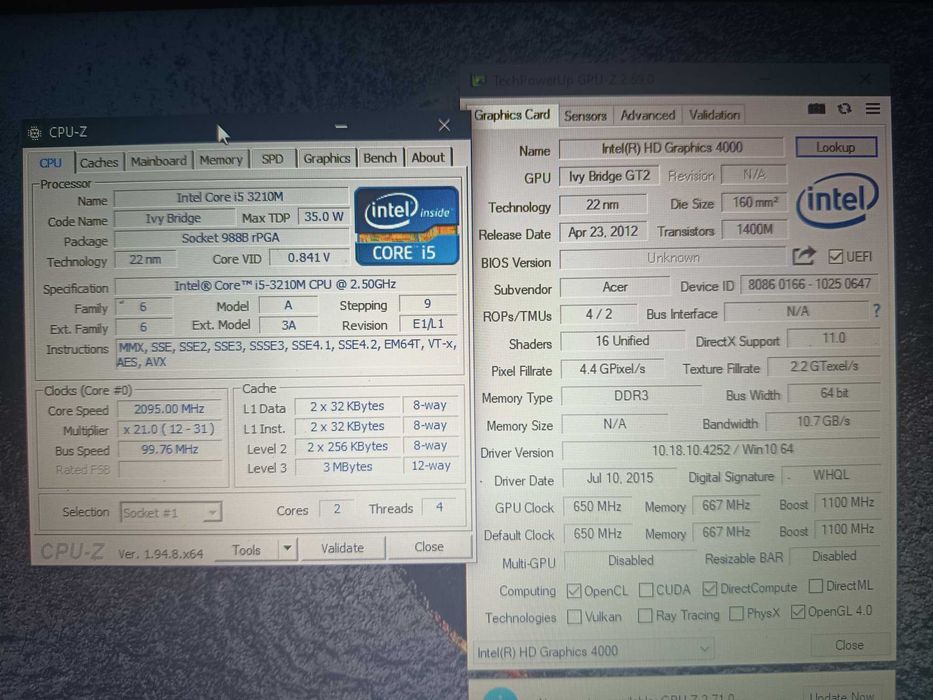
Task: Click the Bandwidth value 10.7 GB/s
Action: (x=824, y=421)
